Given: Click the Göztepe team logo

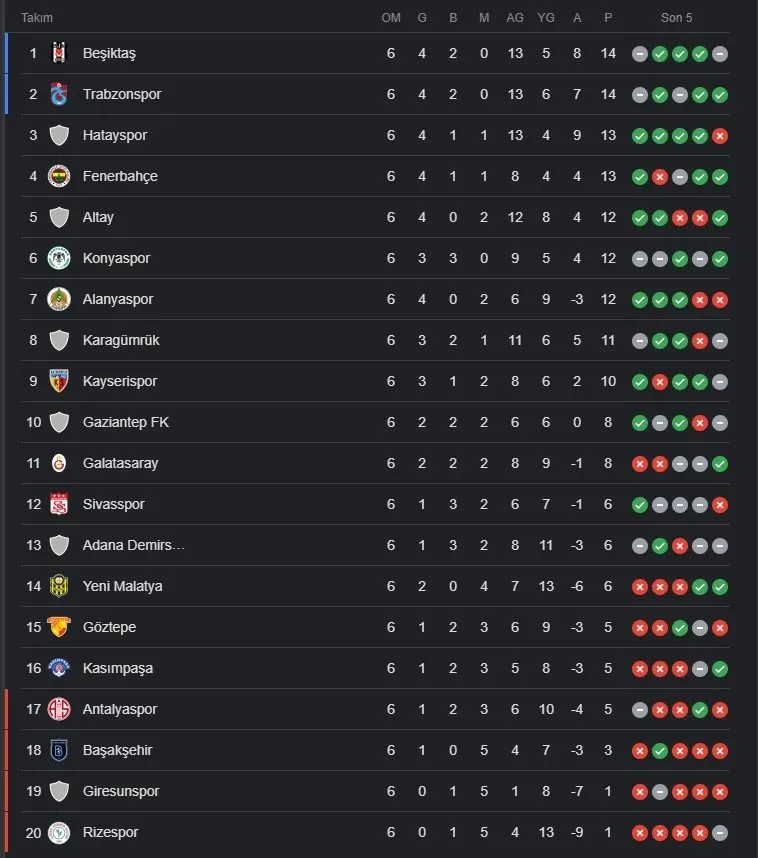Looking at the screenshot, I should [x=59, y=627].
